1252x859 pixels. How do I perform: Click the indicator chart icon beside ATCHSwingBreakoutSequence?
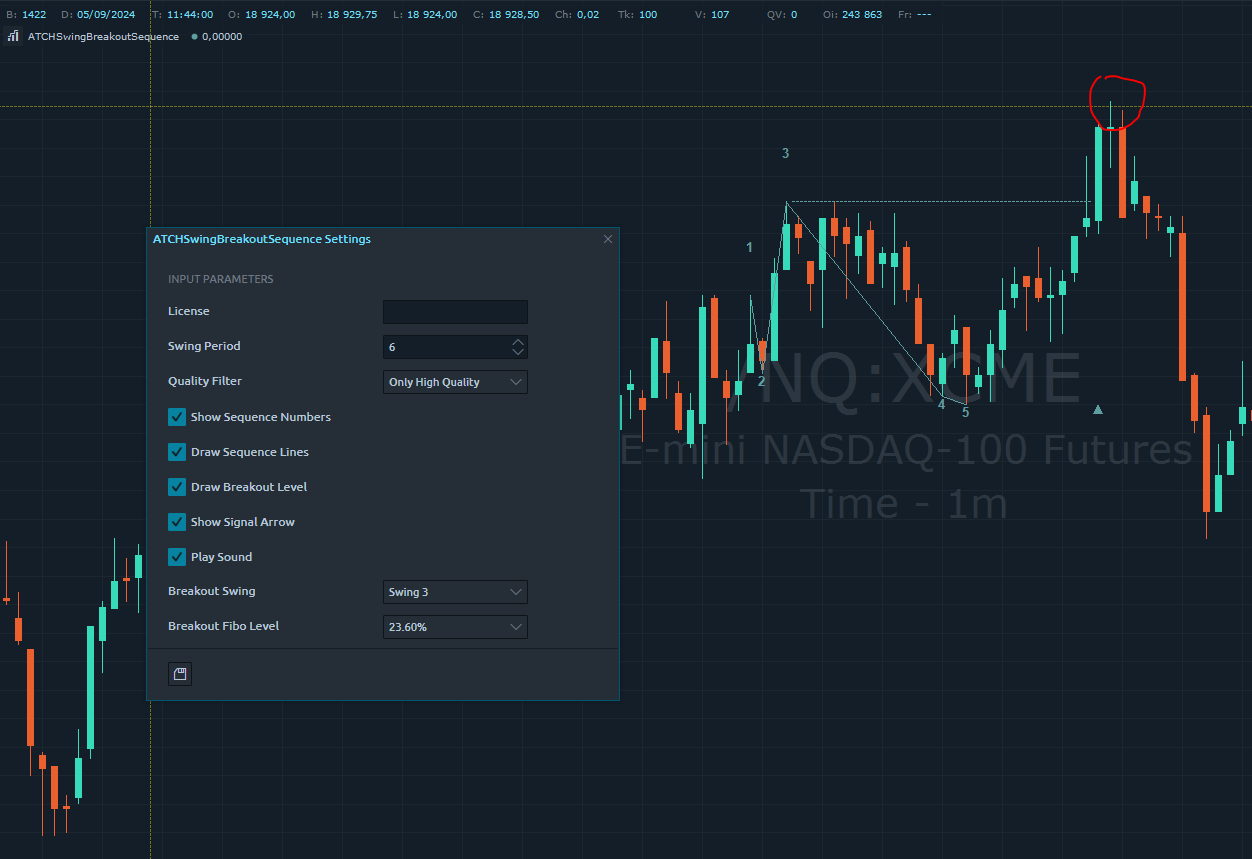click(13, 36)
